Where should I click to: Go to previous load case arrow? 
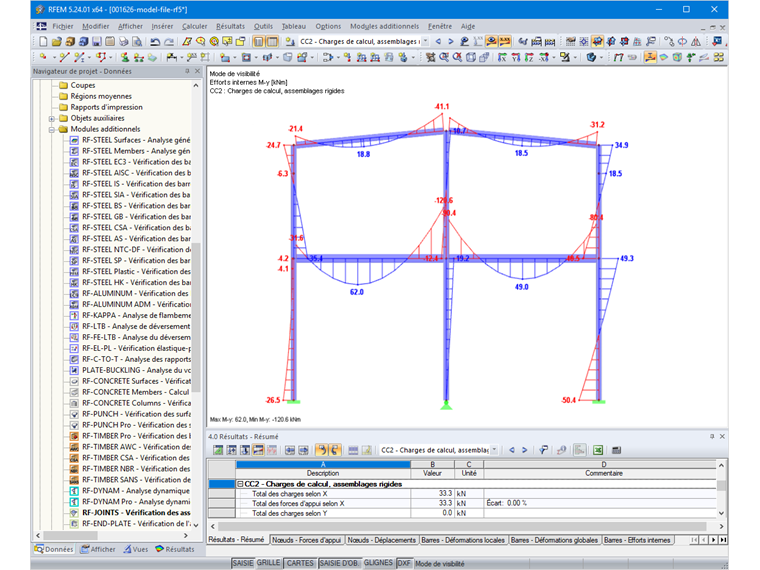[x=438, y=42]
